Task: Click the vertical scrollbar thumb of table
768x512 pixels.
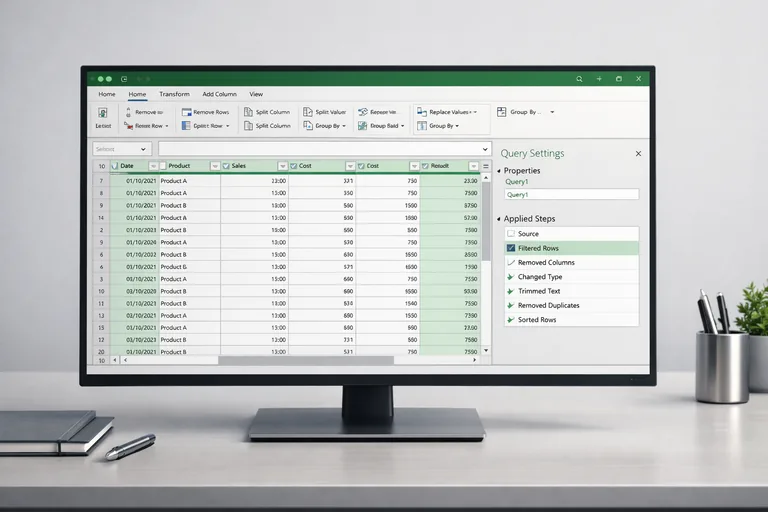Action: [x=486, y=221]
